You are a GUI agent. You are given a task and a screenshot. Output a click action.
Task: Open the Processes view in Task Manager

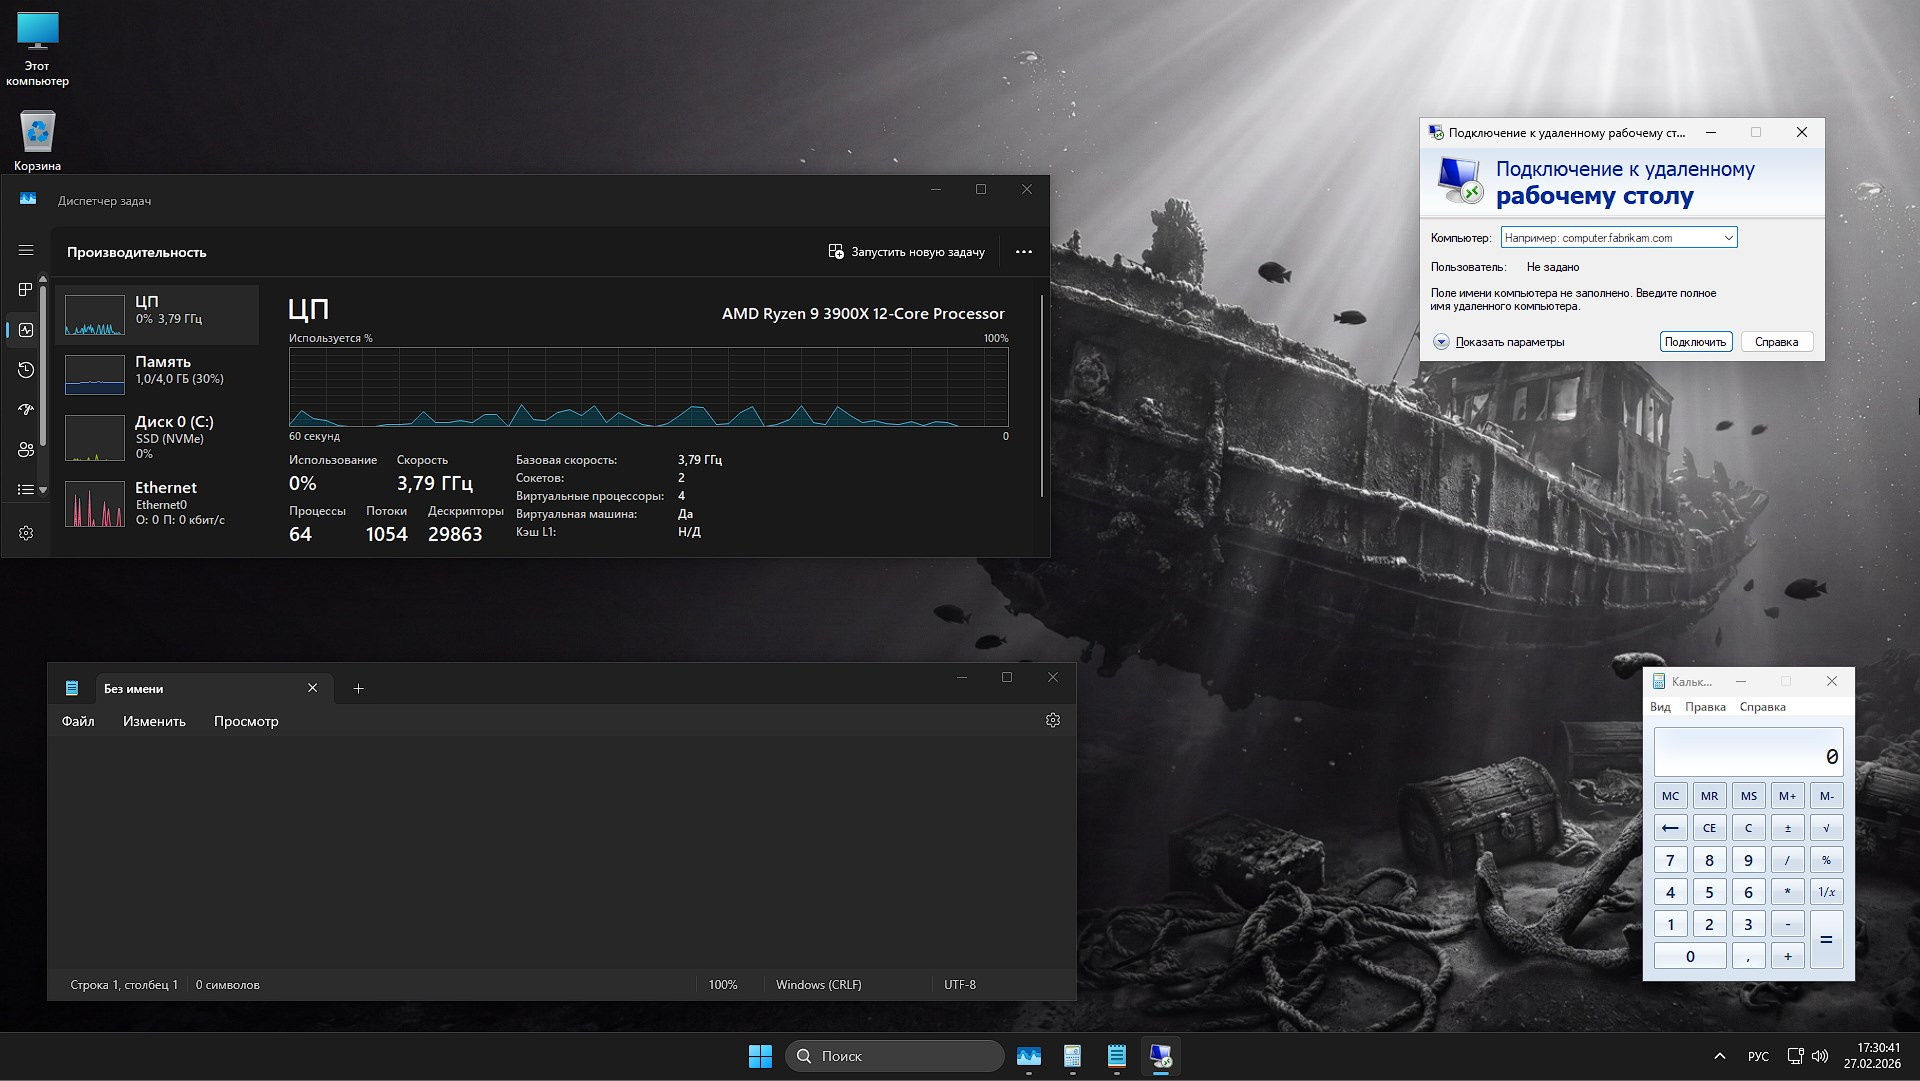25,290
